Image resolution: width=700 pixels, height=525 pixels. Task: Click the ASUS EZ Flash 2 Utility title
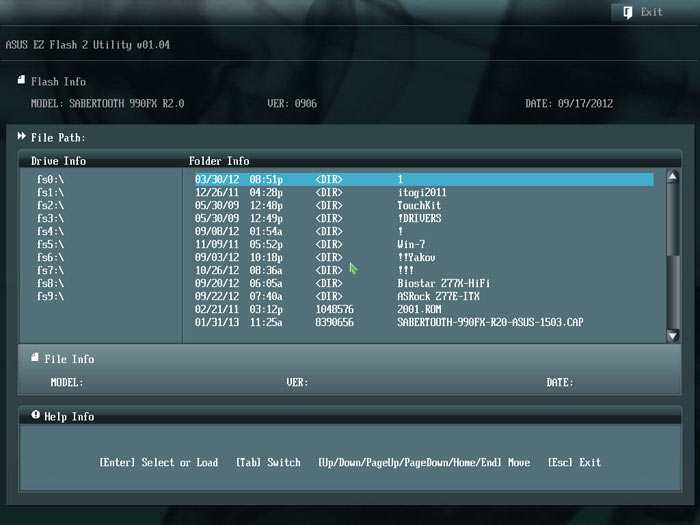pyautogui.click(x=88, y=45)
